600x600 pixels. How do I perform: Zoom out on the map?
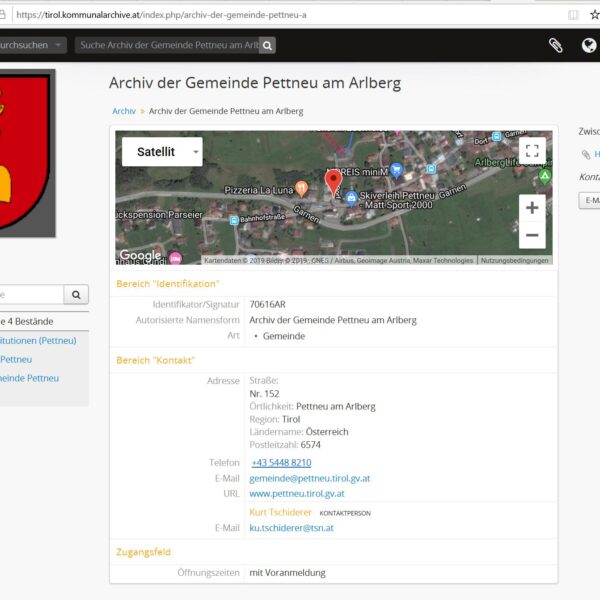(x=532, y=235)
